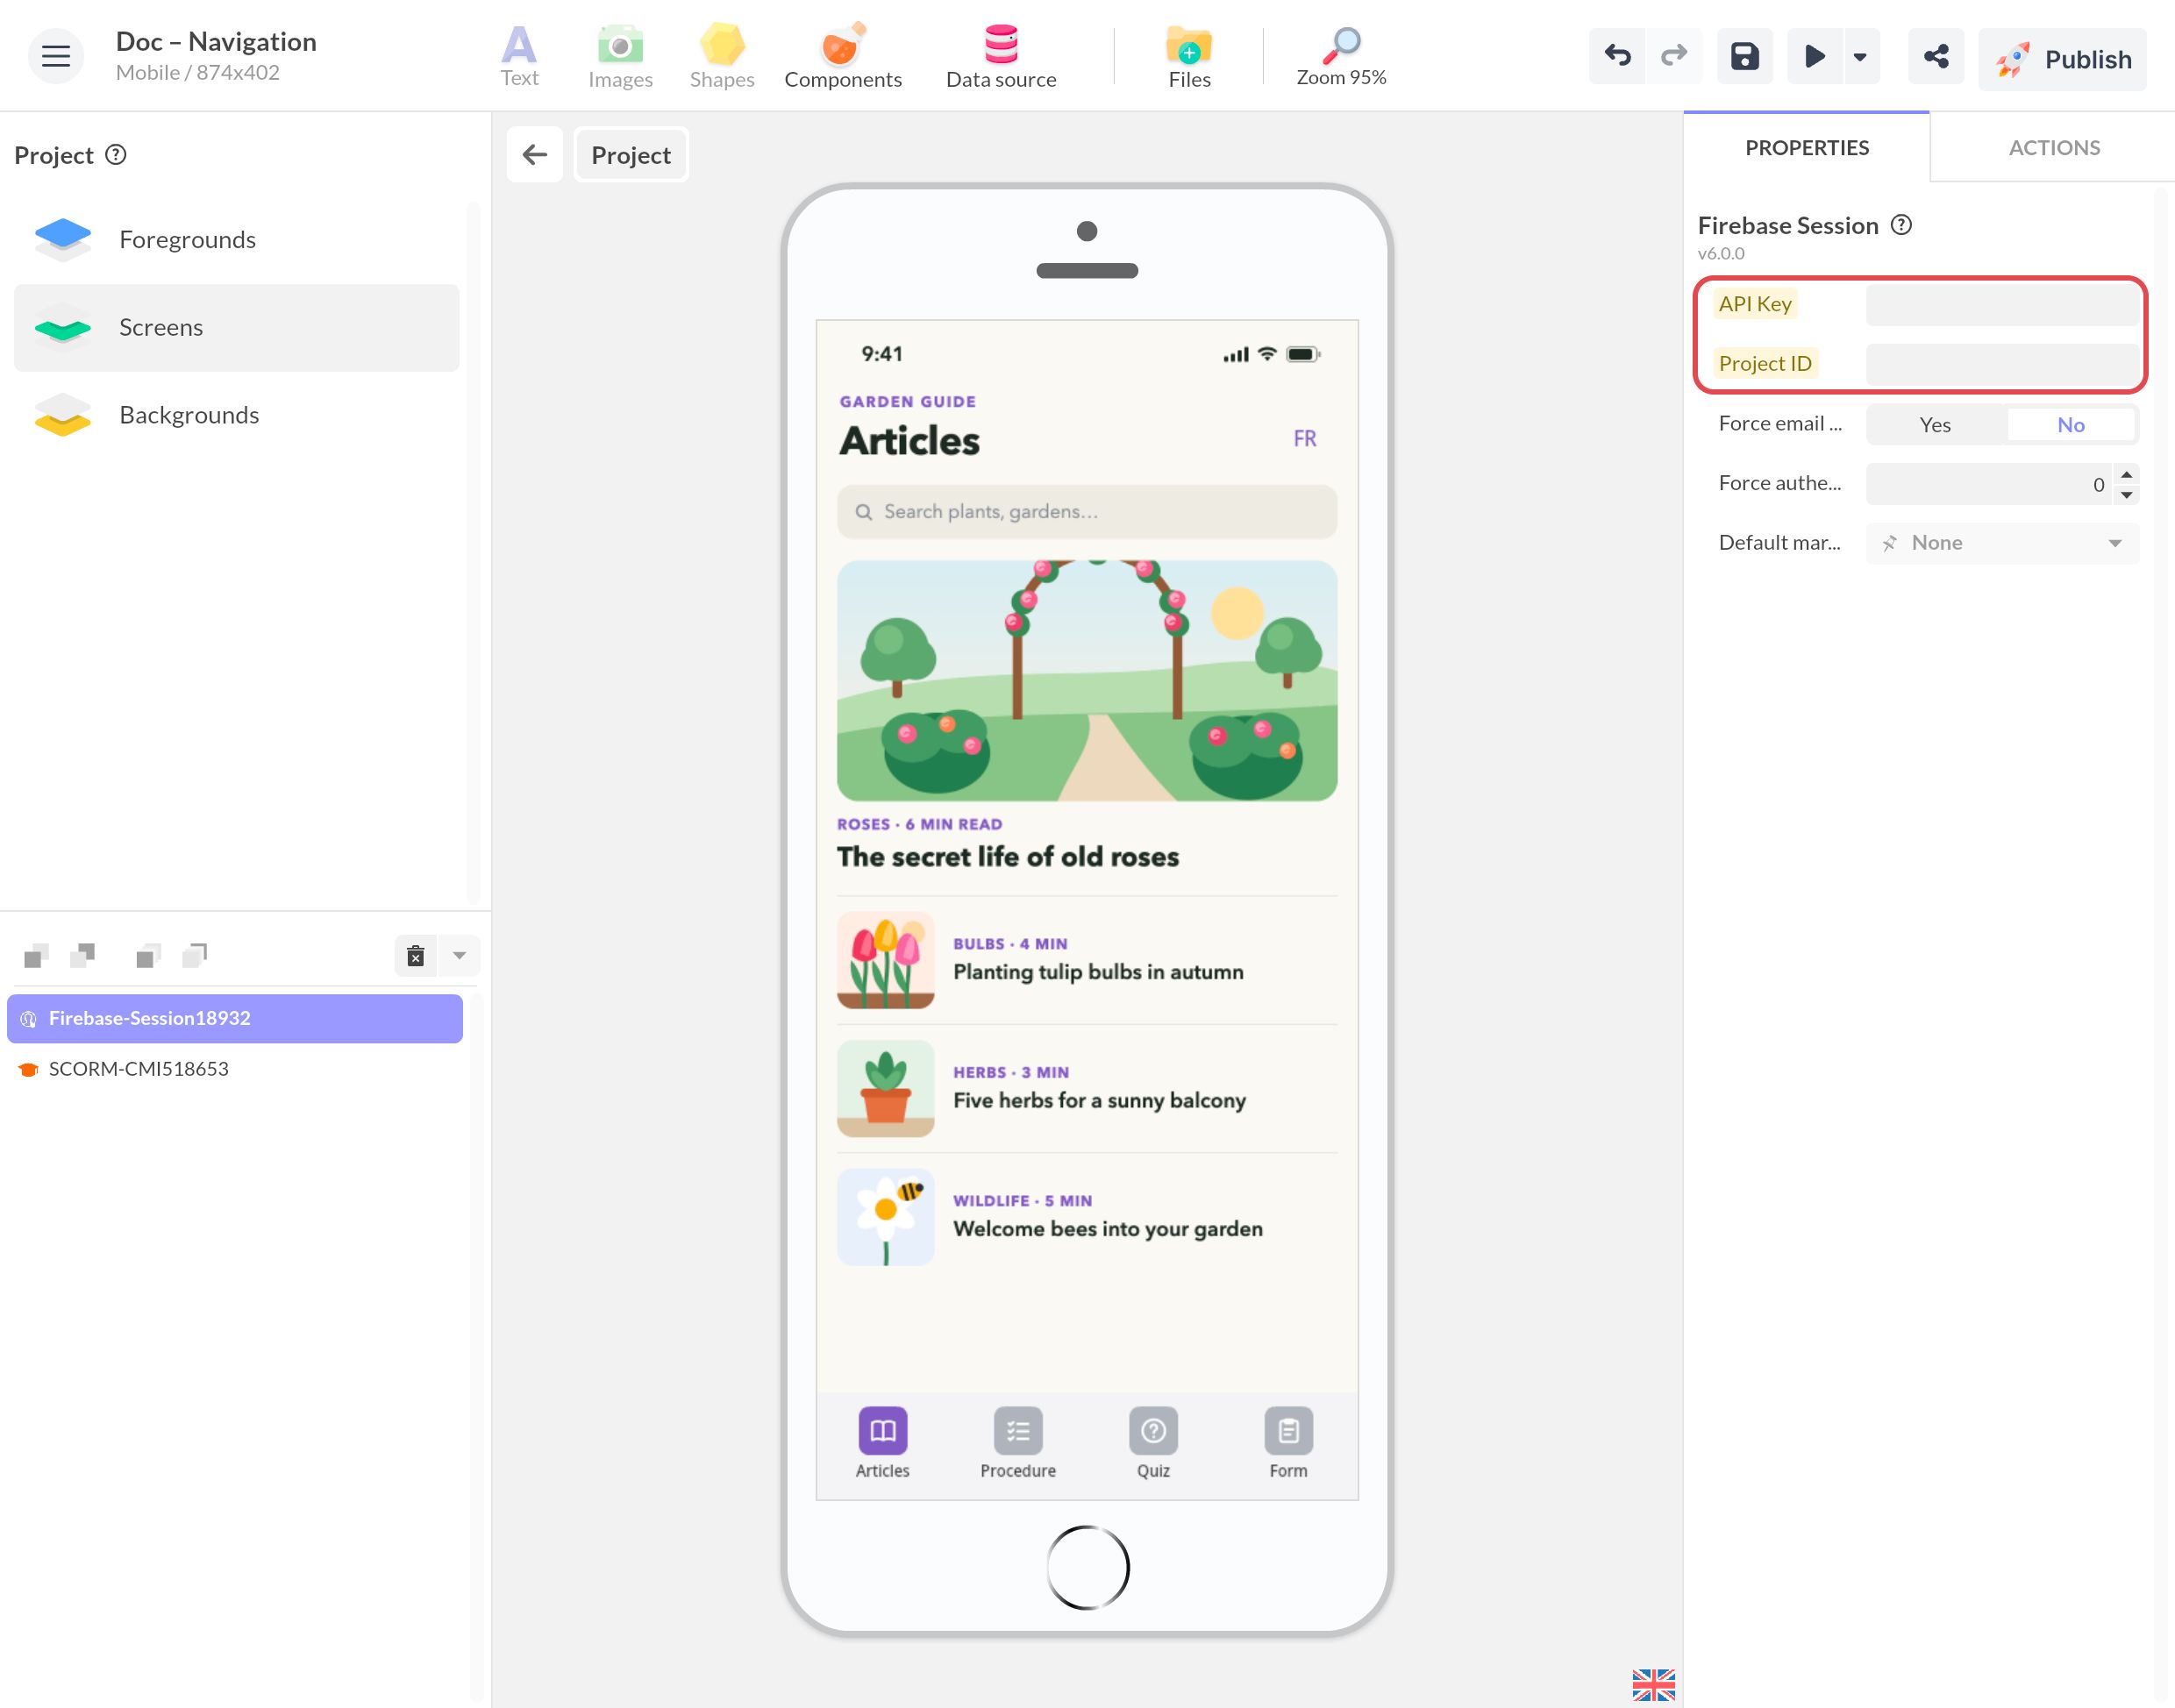
Task: Increase Force authentication value
Action: (x=2126, y=474)
